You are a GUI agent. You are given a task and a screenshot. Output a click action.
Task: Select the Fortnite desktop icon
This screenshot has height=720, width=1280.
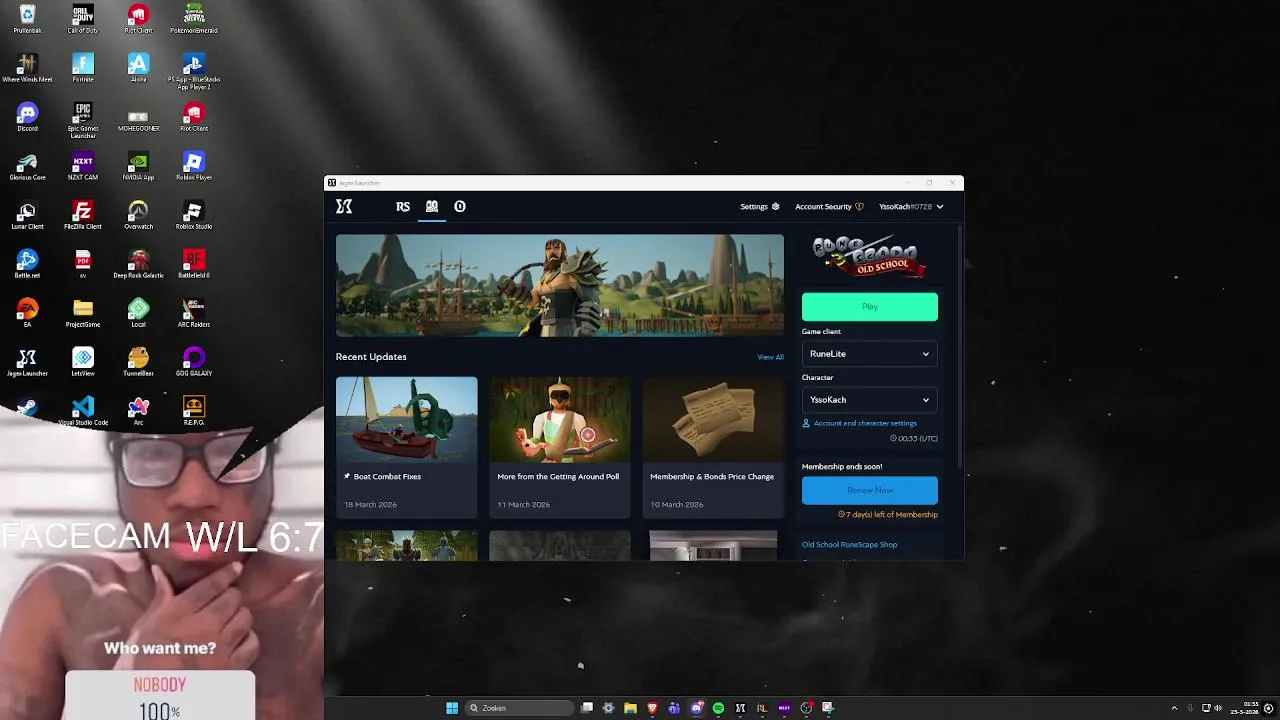tap(83, 68)
